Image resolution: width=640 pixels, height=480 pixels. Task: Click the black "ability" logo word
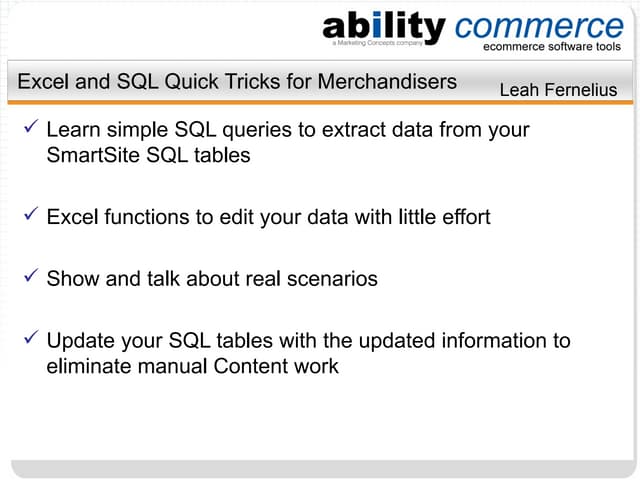pyautogui.click(x=385, y=25)
